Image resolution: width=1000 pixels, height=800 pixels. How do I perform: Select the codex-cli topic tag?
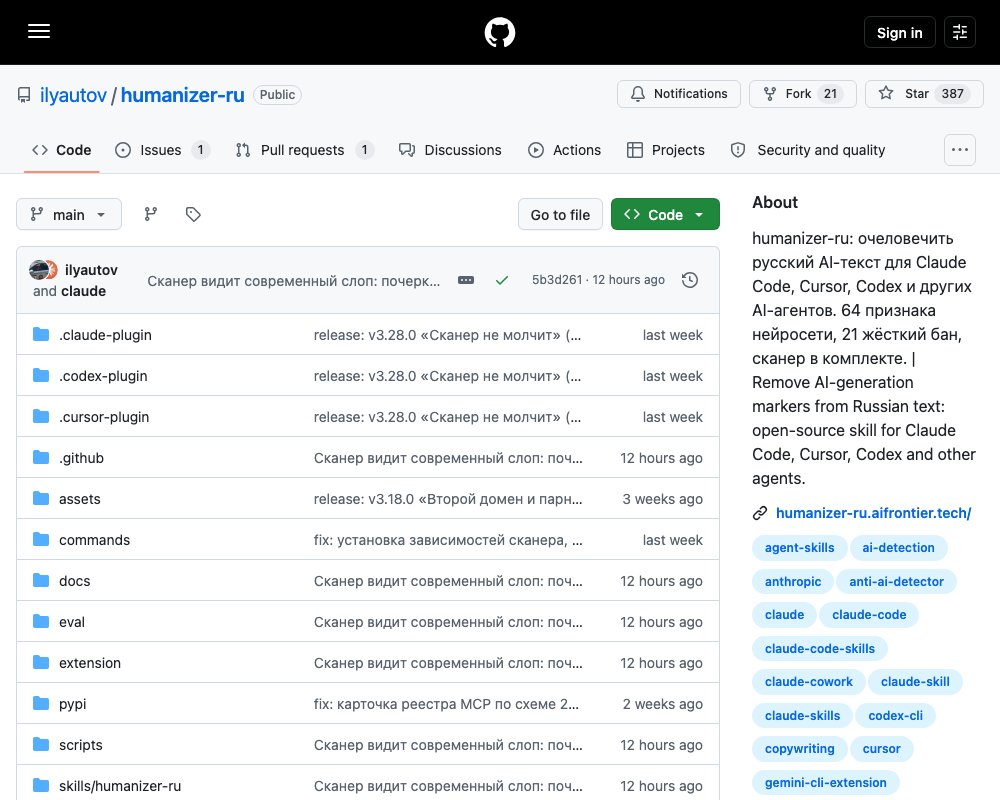pos(895,715)
